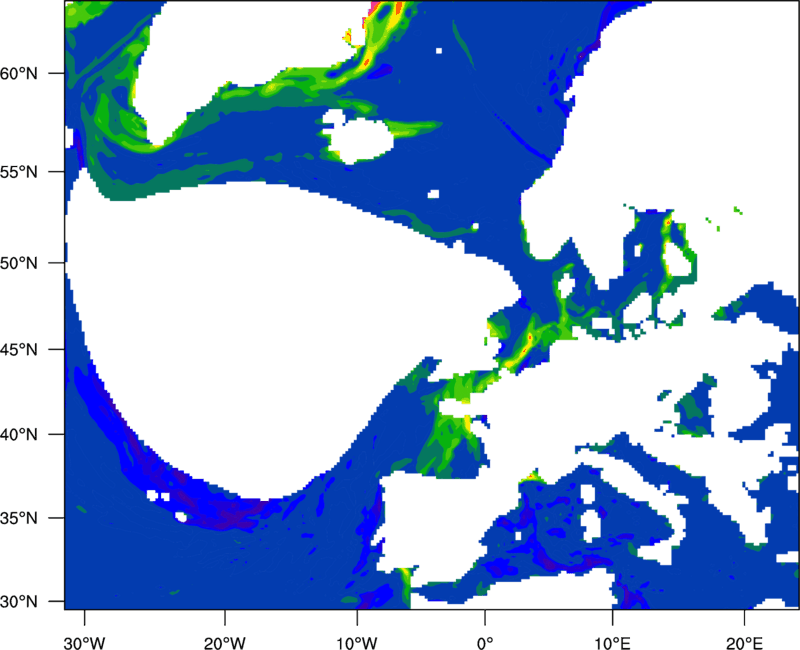Click the 45°N latitude label
Viewport: 800px width, 650px height.
(19, 350)
